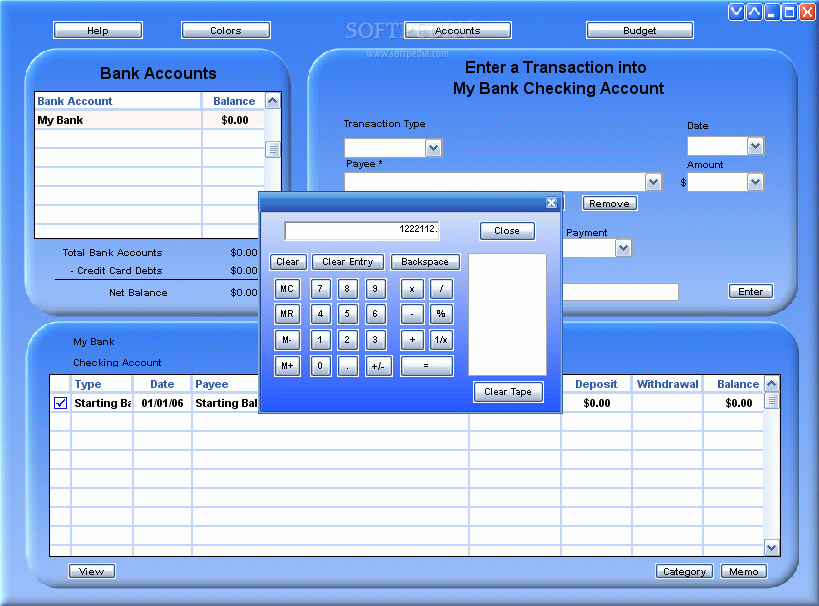The height and width of the screenshot is (606, 819).
Task: Click calculator digit 9 key
Action: click(375, 289)
